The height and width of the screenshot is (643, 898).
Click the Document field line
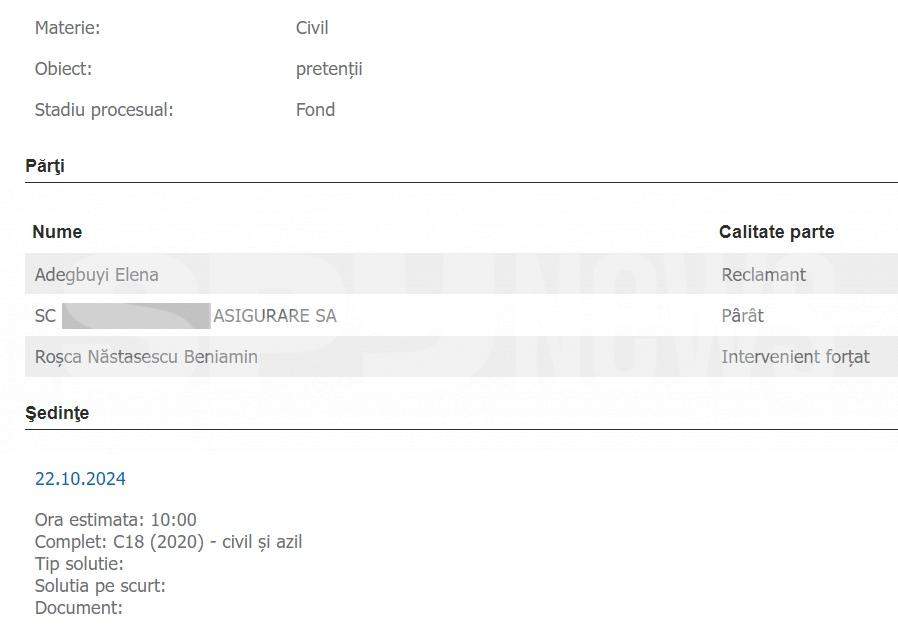coord(79,608)
